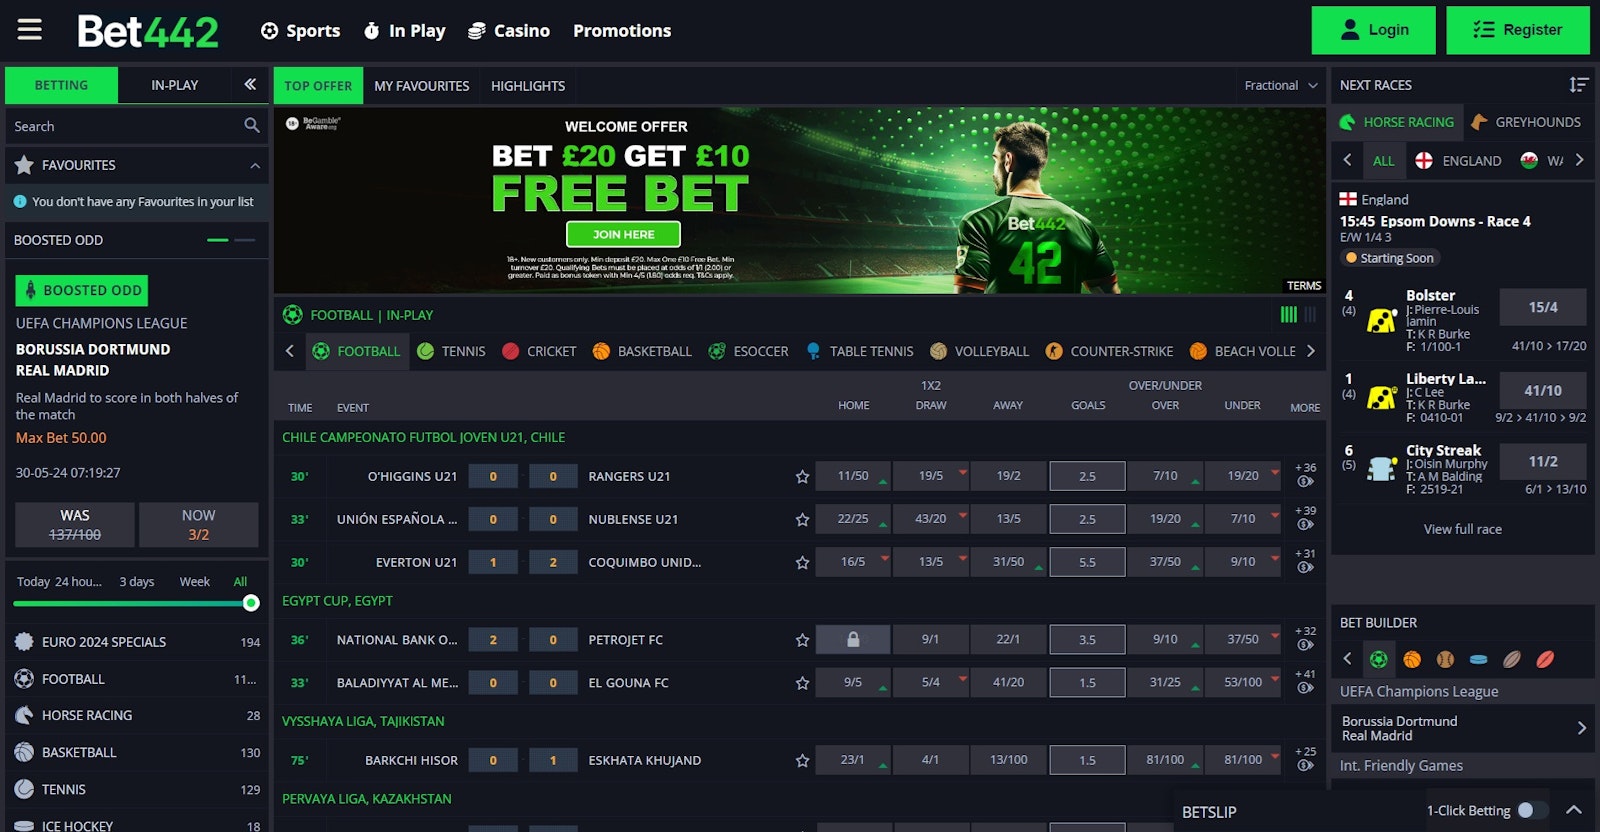The height and width of the screenshot is (832, 1600).
Task: Select Tennis in-play tab
Action: point(451,351)
